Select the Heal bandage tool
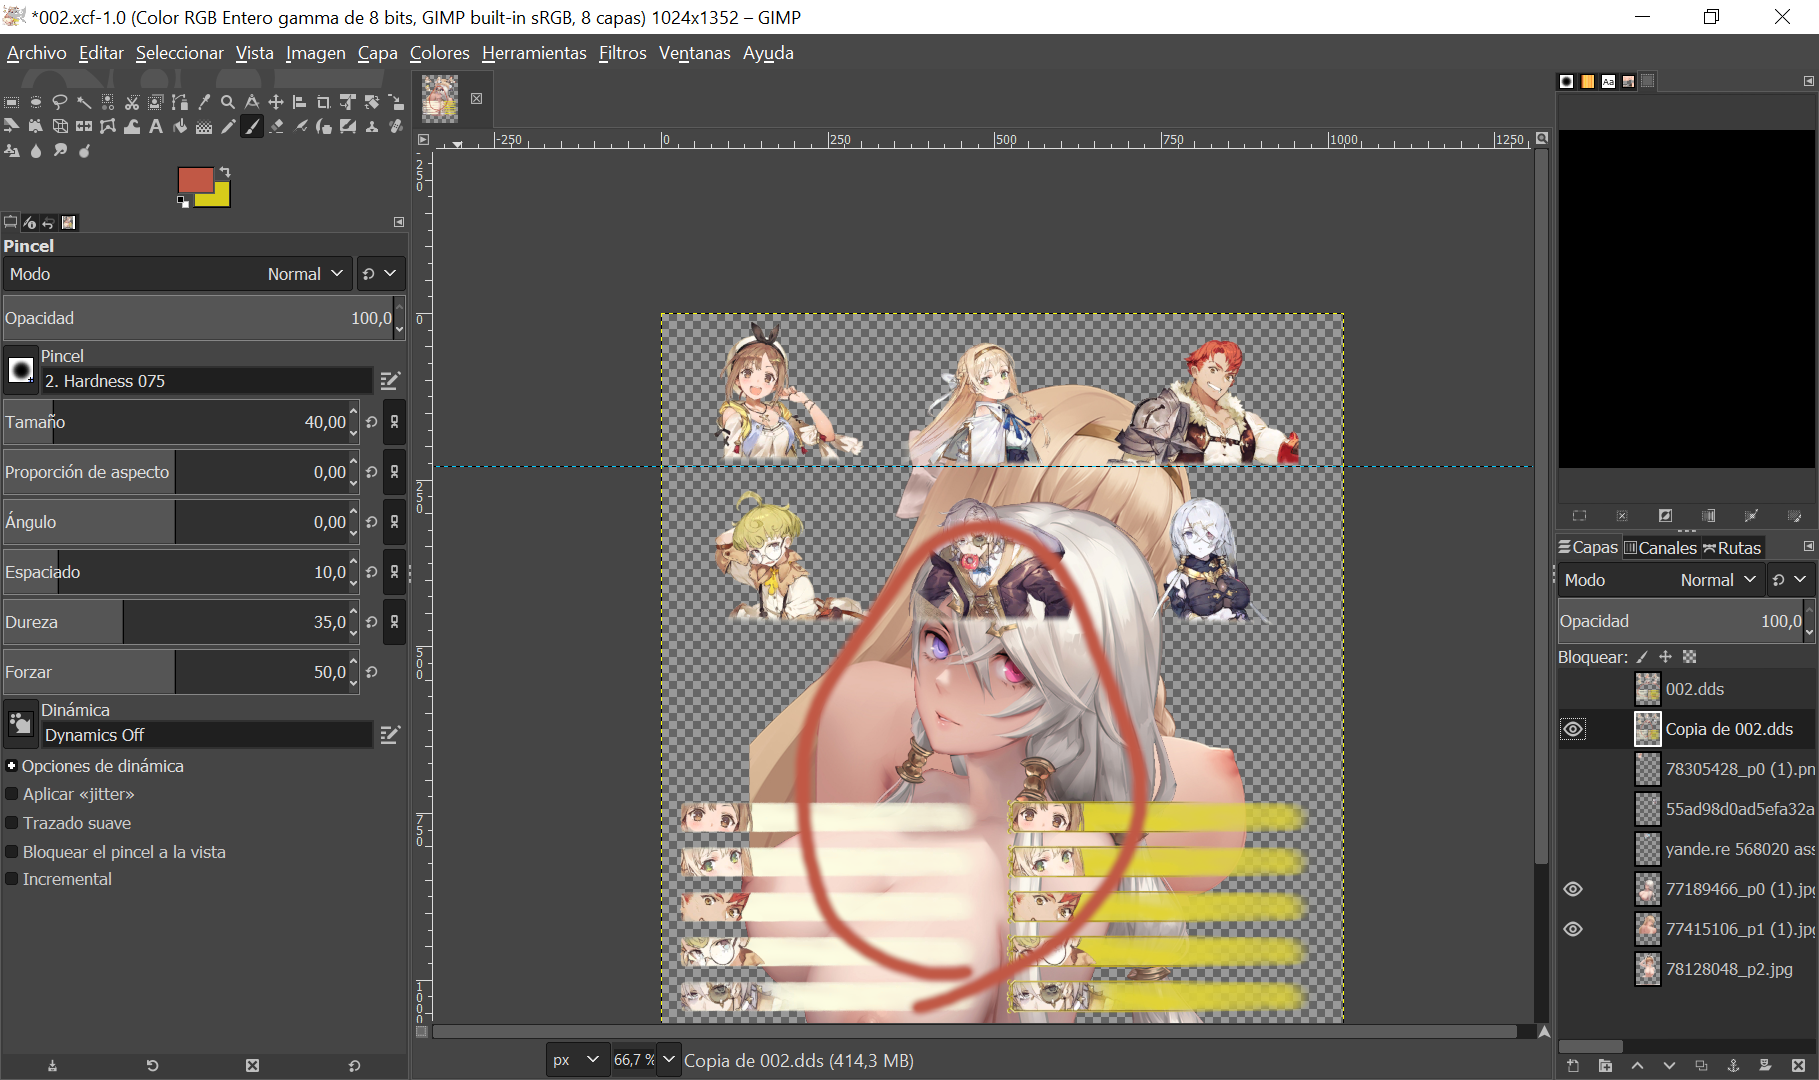1819x1080 pixels. click(396, 126)
